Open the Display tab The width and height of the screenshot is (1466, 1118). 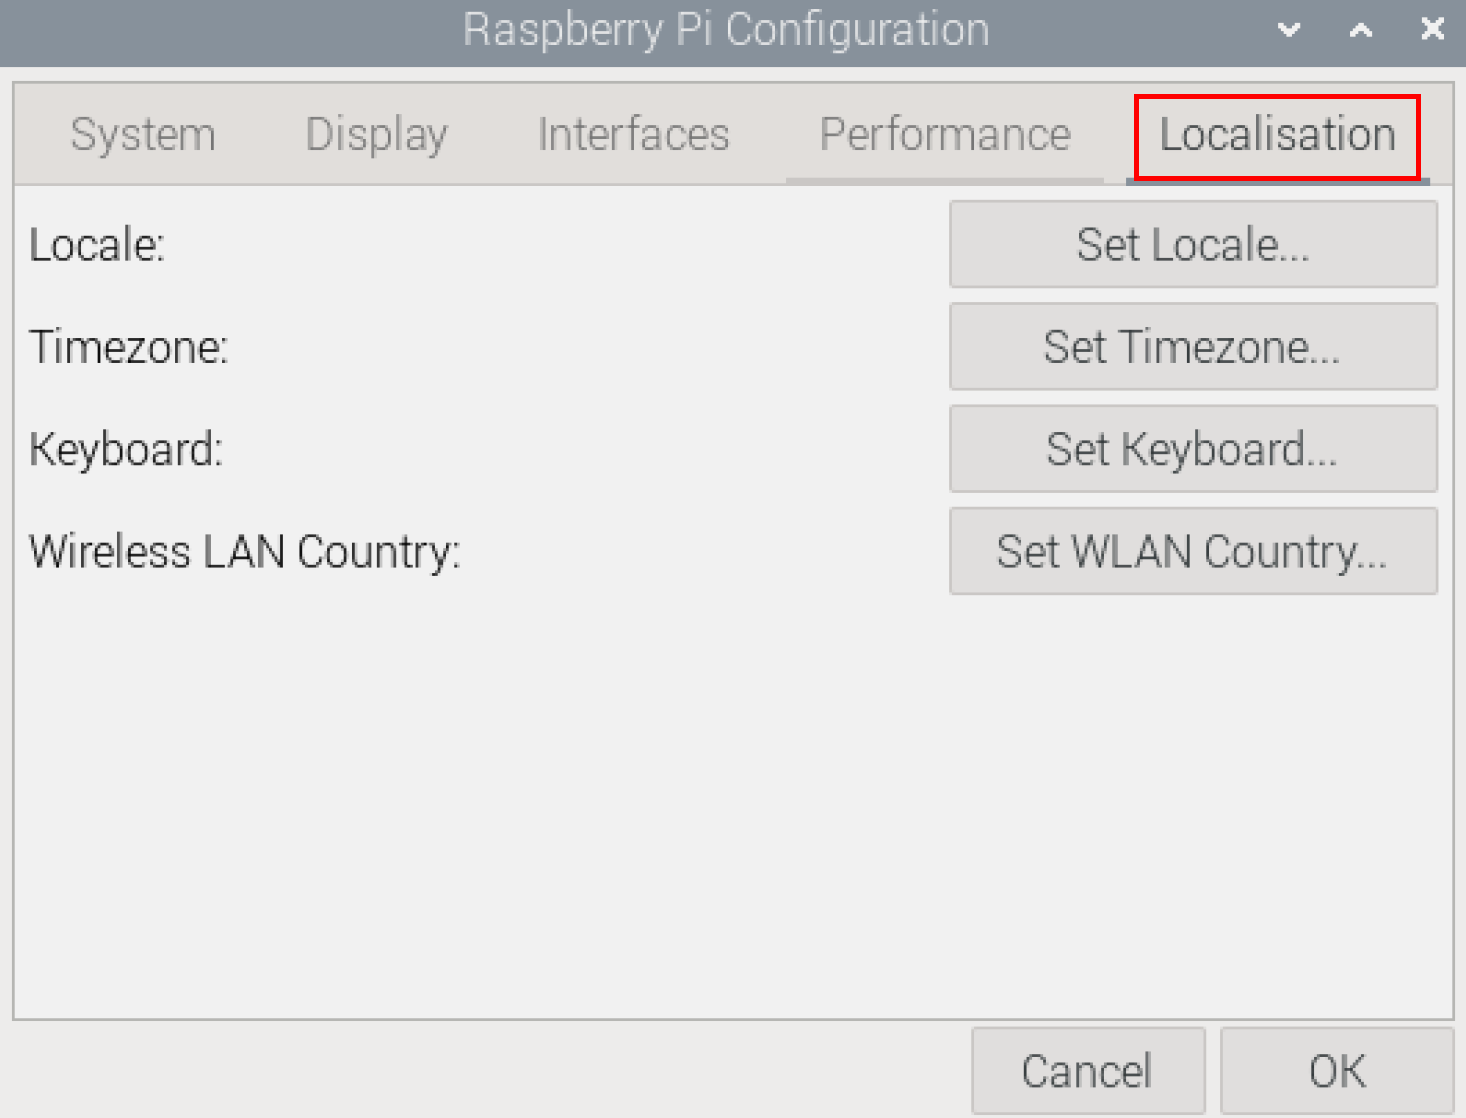[x=376, y=135]
